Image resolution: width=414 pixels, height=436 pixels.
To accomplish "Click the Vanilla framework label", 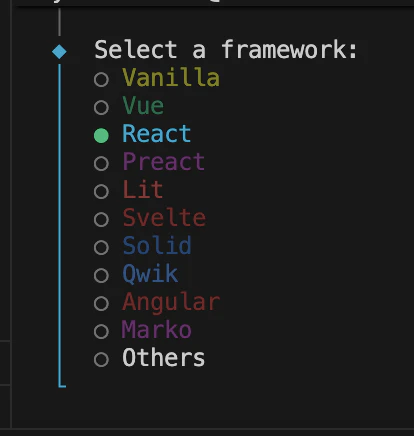I will coord(171,77).
